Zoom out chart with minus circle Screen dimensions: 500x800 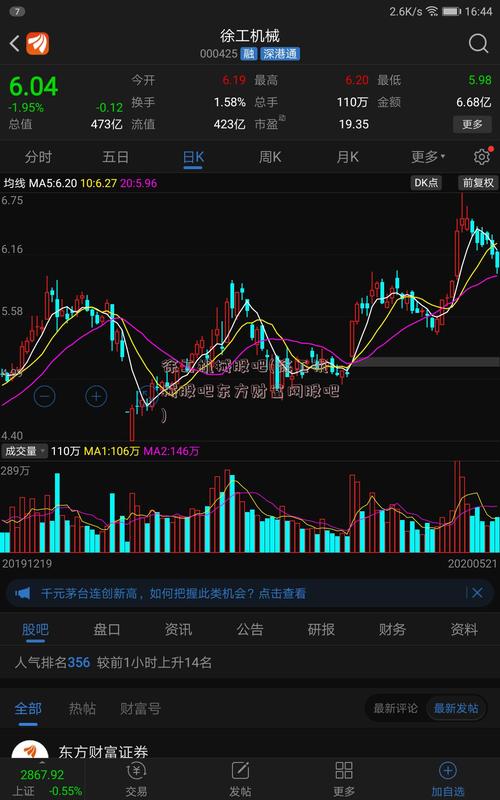pos(45,396)
